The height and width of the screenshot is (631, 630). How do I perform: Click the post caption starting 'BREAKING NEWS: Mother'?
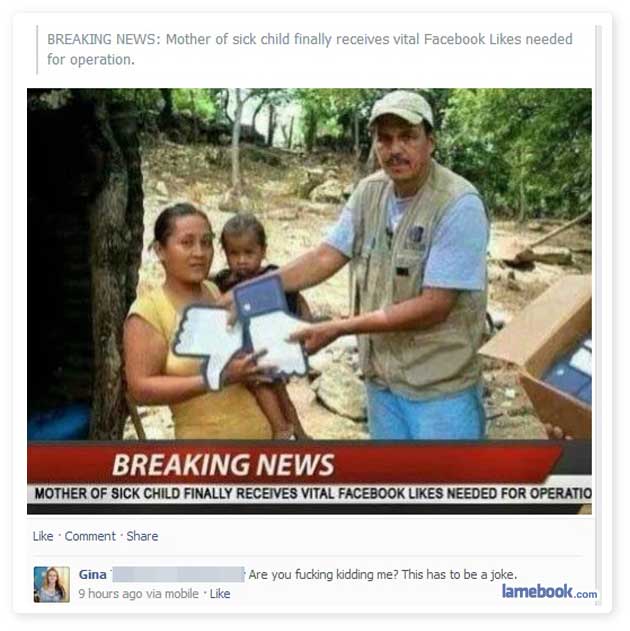click(310, 49)
